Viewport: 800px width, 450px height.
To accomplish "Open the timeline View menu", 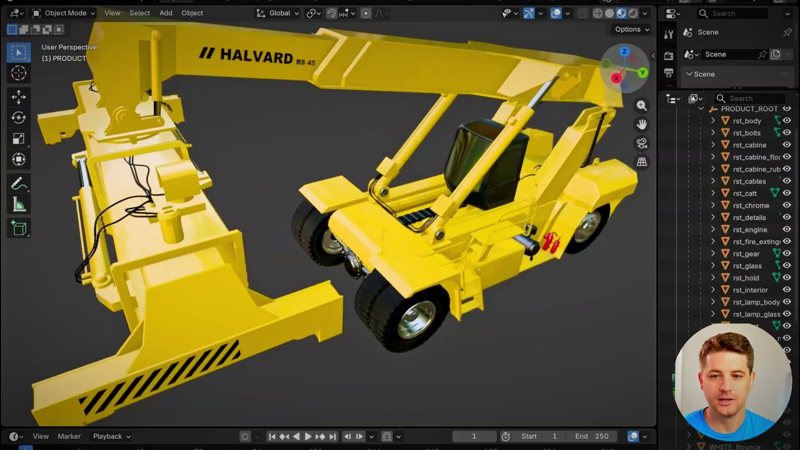I will coord(41,436).
